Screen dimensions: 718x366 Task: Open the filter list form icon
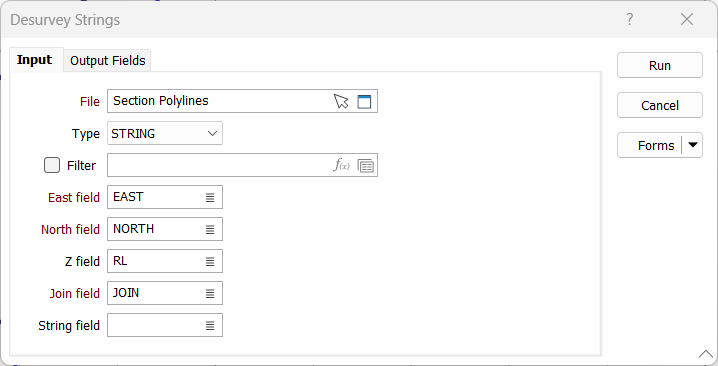(x=365, y=165)
